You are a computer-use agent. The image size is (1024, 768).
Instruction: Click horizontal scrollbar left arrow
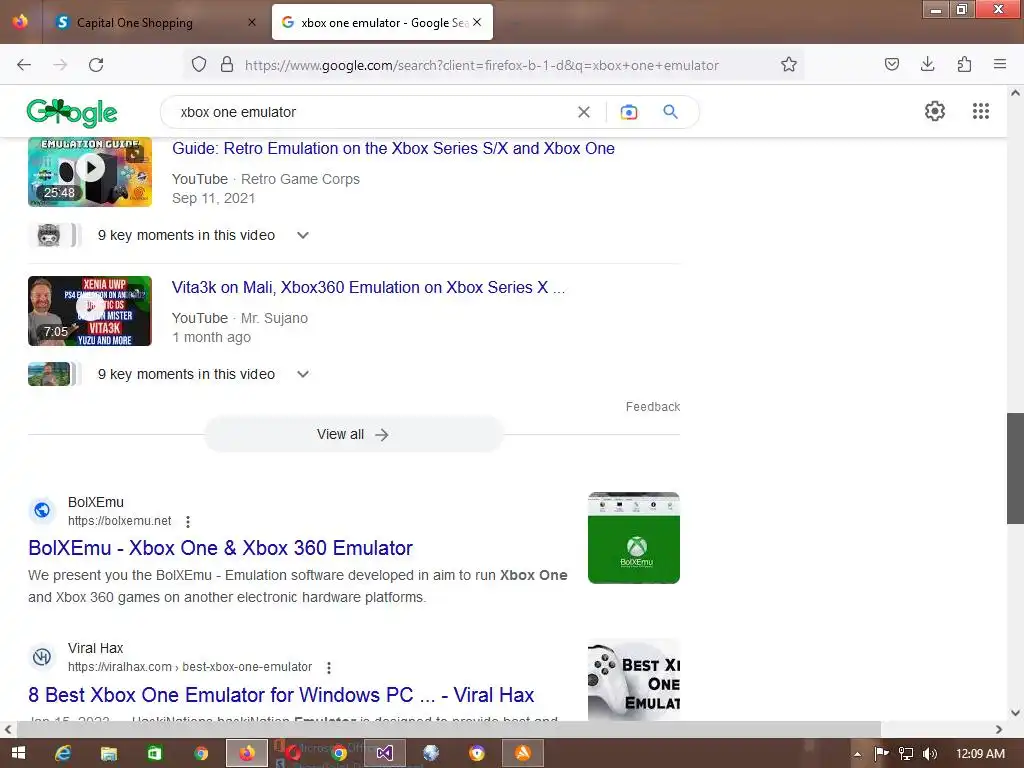[8, 729]
